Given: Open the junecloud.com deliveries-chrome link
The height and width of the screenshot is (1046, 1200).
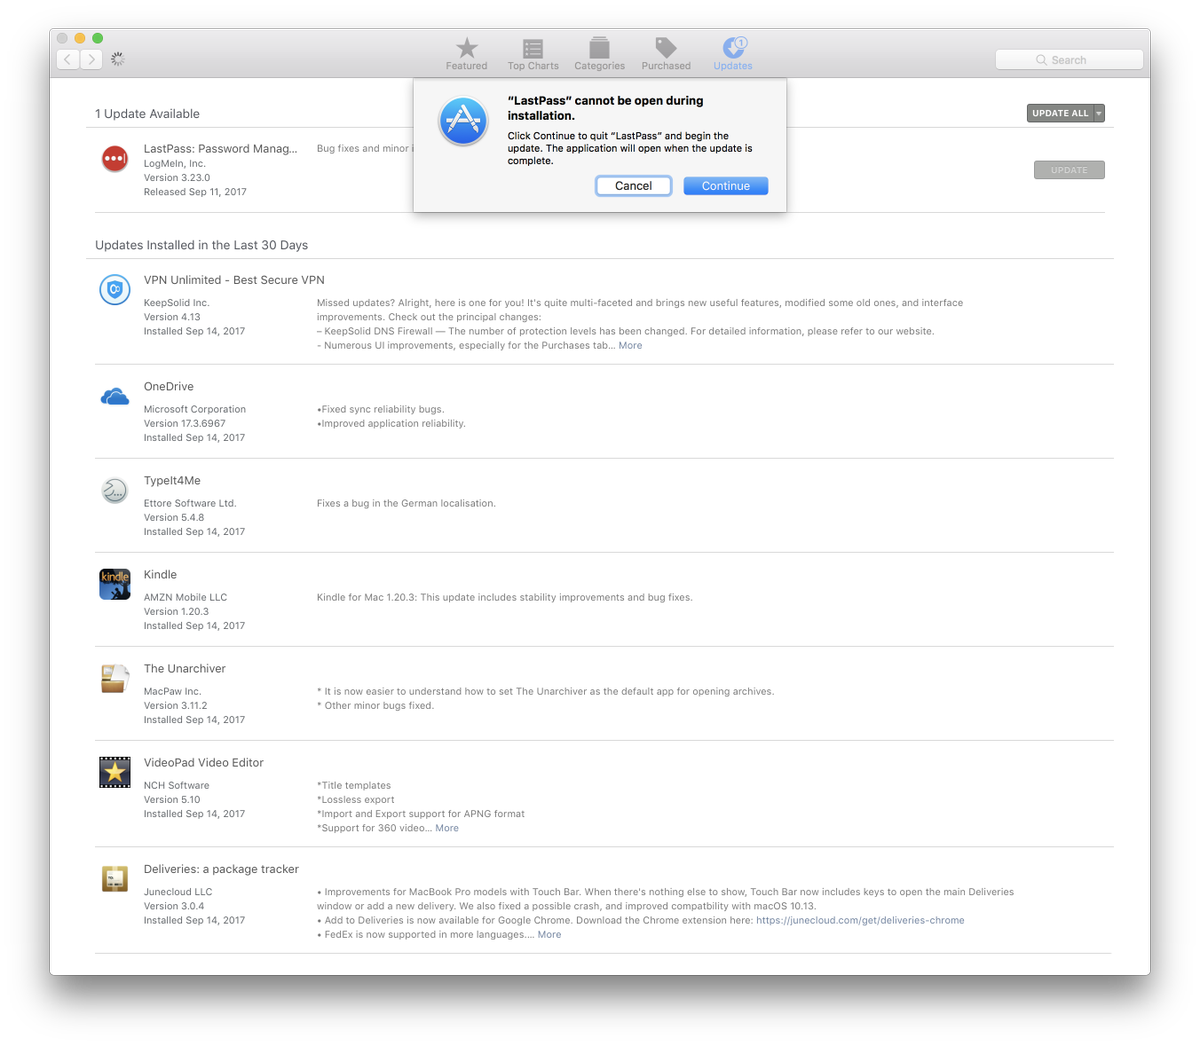Looking at the screenshot, I should 860,920.
